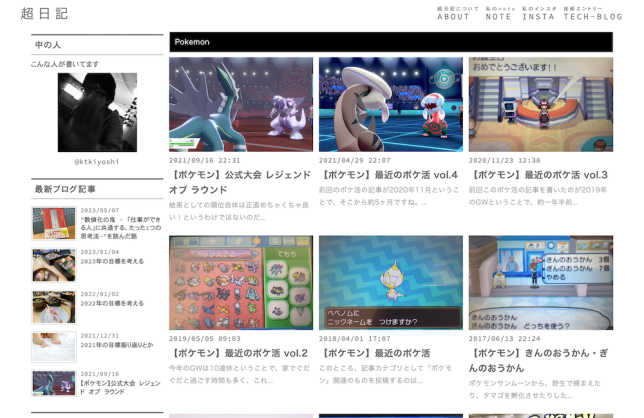644x418 pixels.
Task: Open sidebar post about 数値化の鬼 book
Action: click(x=121, y=228)
